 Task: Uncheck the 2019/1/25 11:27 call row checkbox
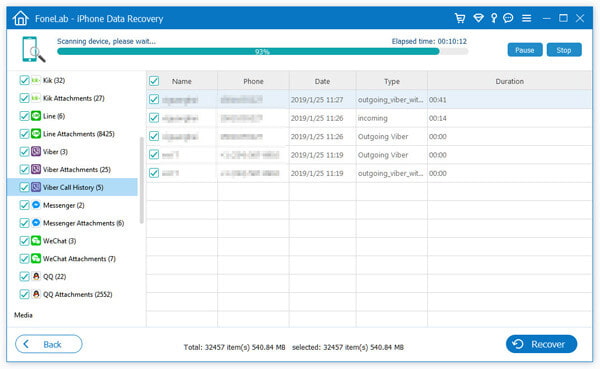coord(154,100)
